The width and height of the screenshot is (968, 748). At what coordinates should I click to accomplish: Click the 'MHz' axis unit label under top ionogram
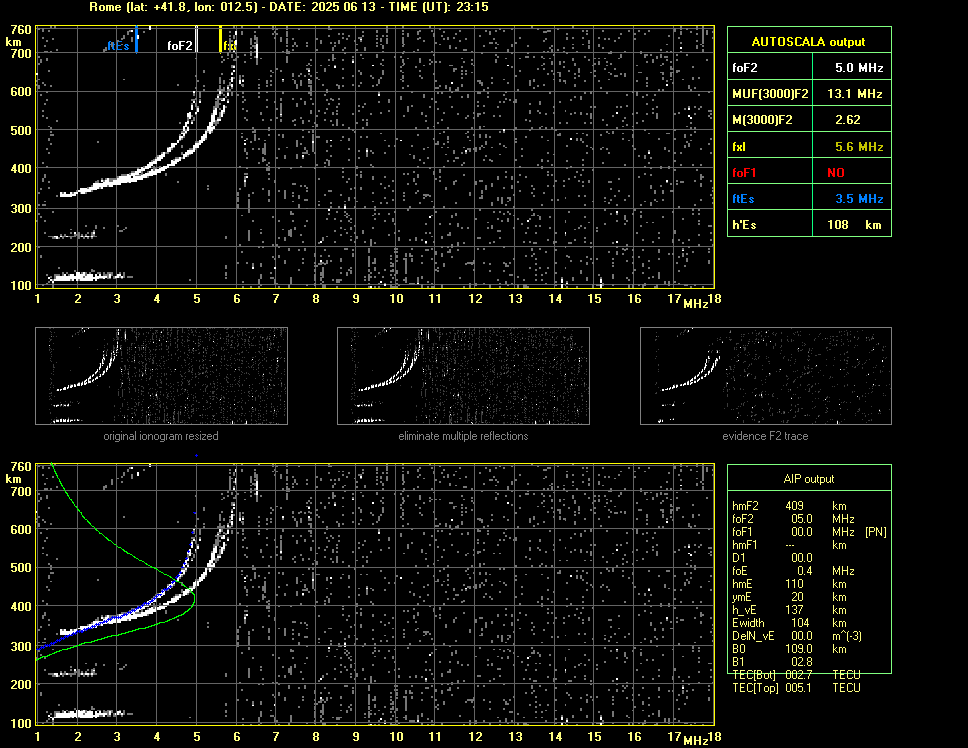pyautogui.click(x=695, y=303)
